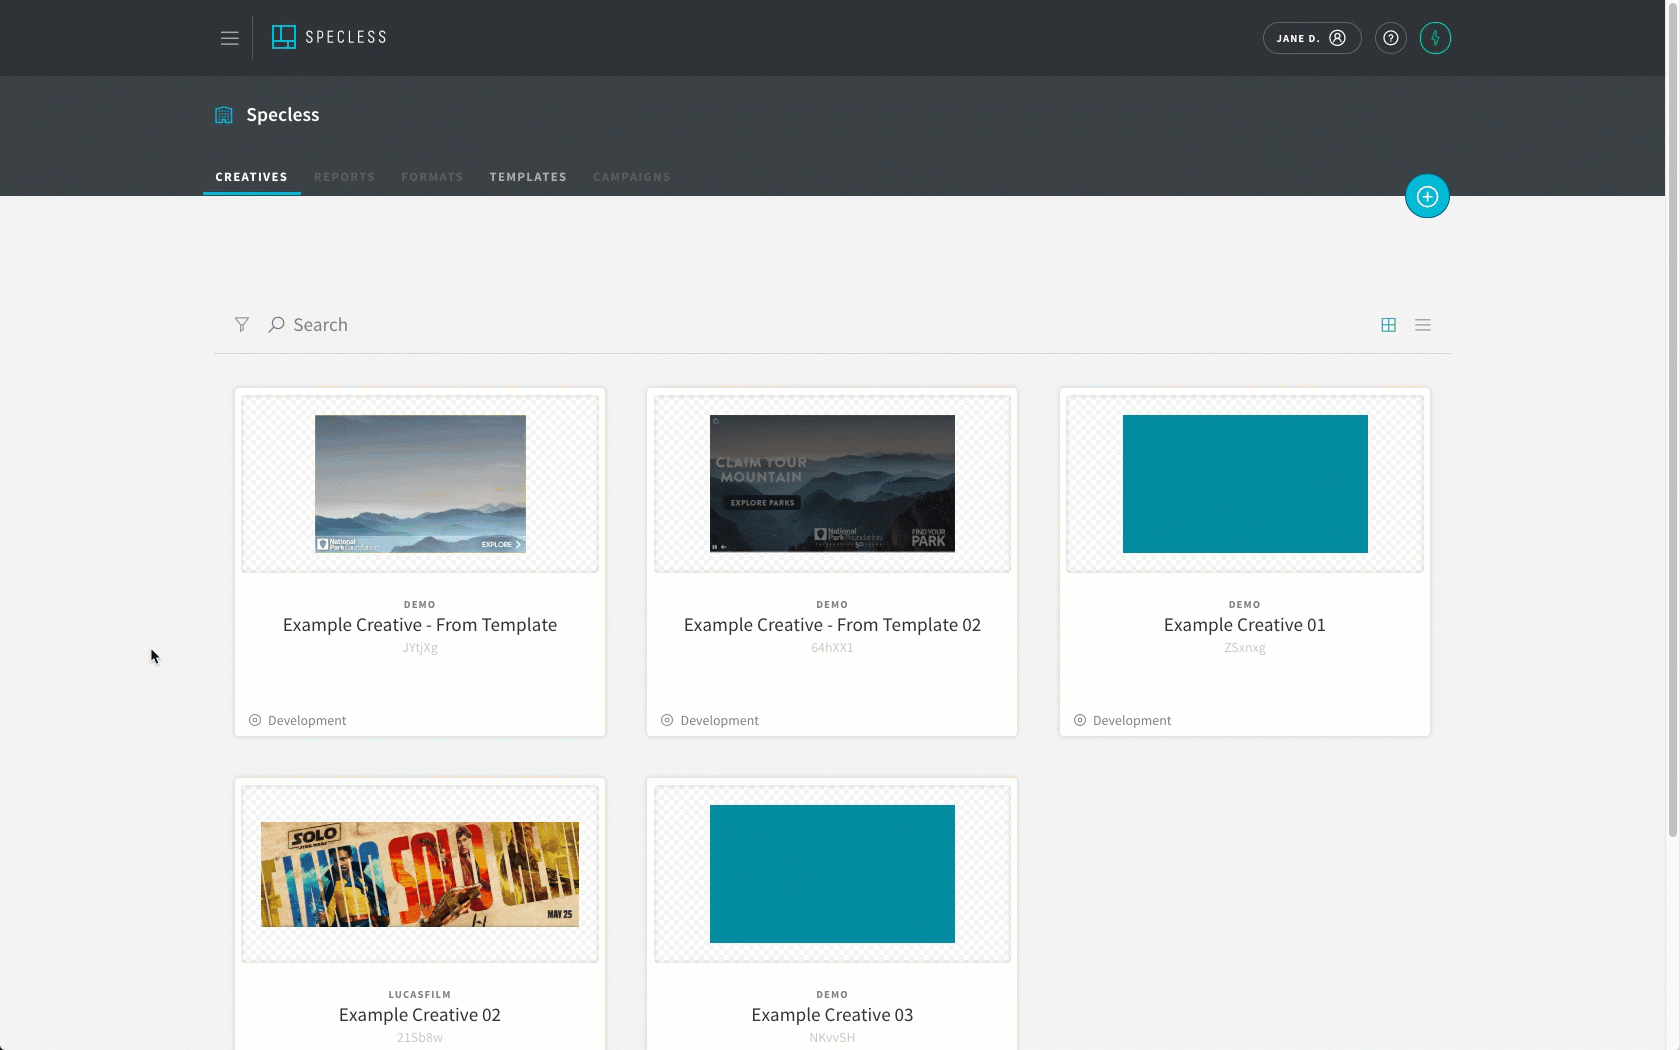This screenshot has width=1680, height=1050.
Task: Click the creative ID 21Sb8w
Action: tap(420, 1038)
